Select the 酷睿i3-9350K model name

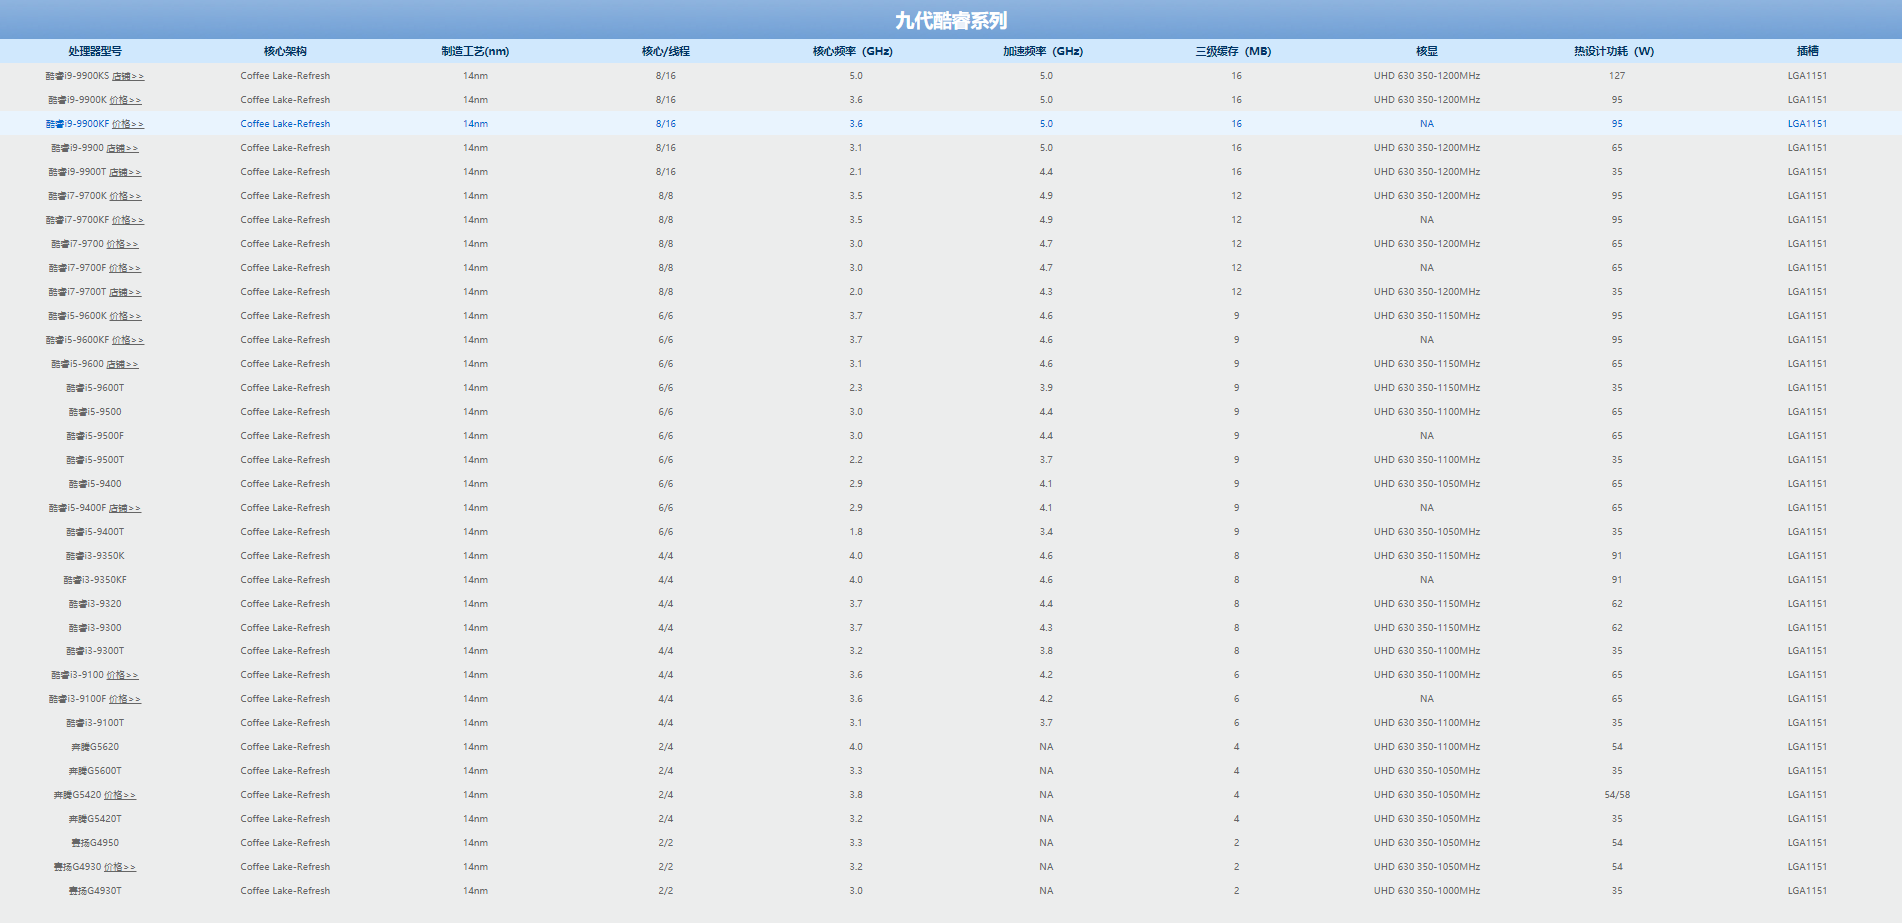pos(95,556)
